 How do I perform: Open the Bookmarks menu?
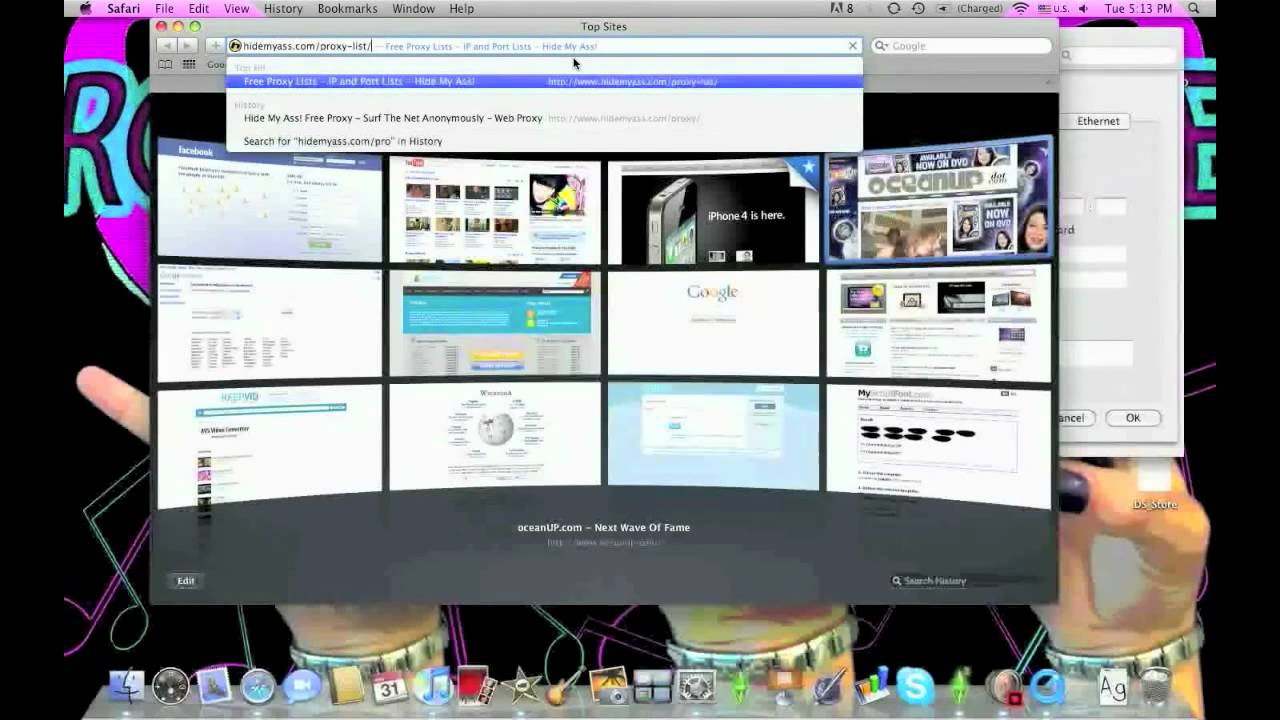(x=347, y=8)
